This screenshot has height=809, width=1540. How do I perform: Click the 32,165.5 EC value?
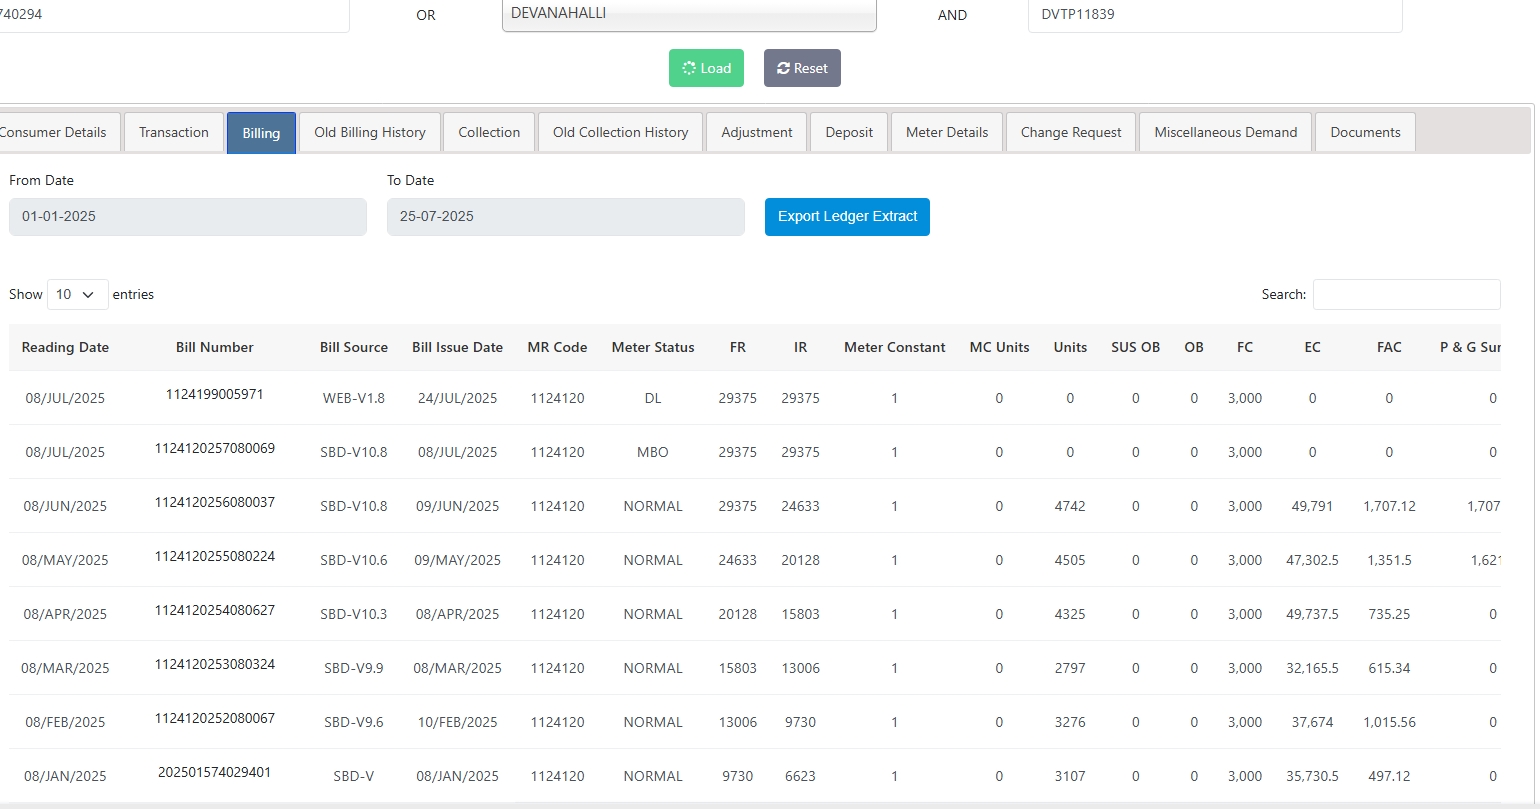click(x=1312, y=668)
